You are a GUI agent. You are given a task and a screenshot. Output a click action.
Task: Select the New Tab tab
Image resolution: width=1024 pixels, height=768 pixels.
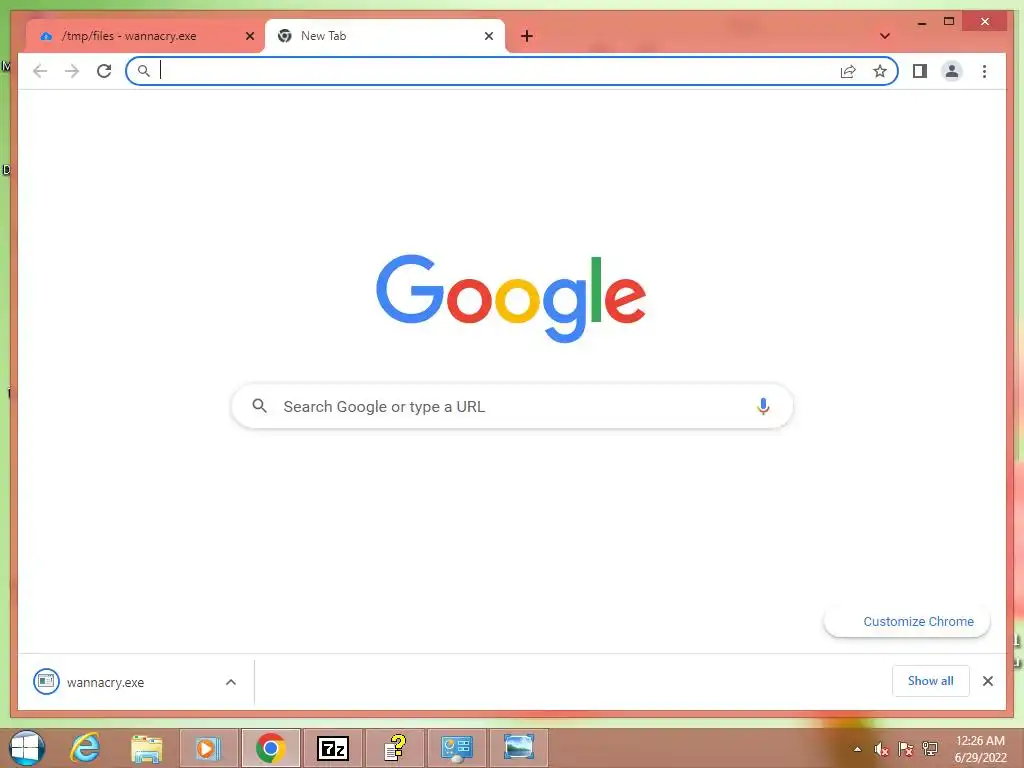384,36
